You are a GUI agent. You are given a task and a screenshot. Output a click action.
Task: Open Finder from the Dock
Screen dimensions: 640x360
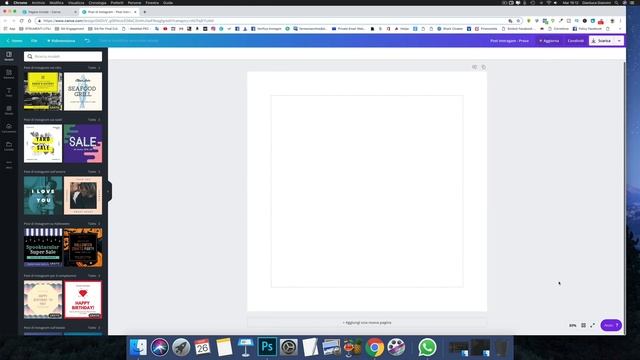pyautogui.click(x=138, y=347)
